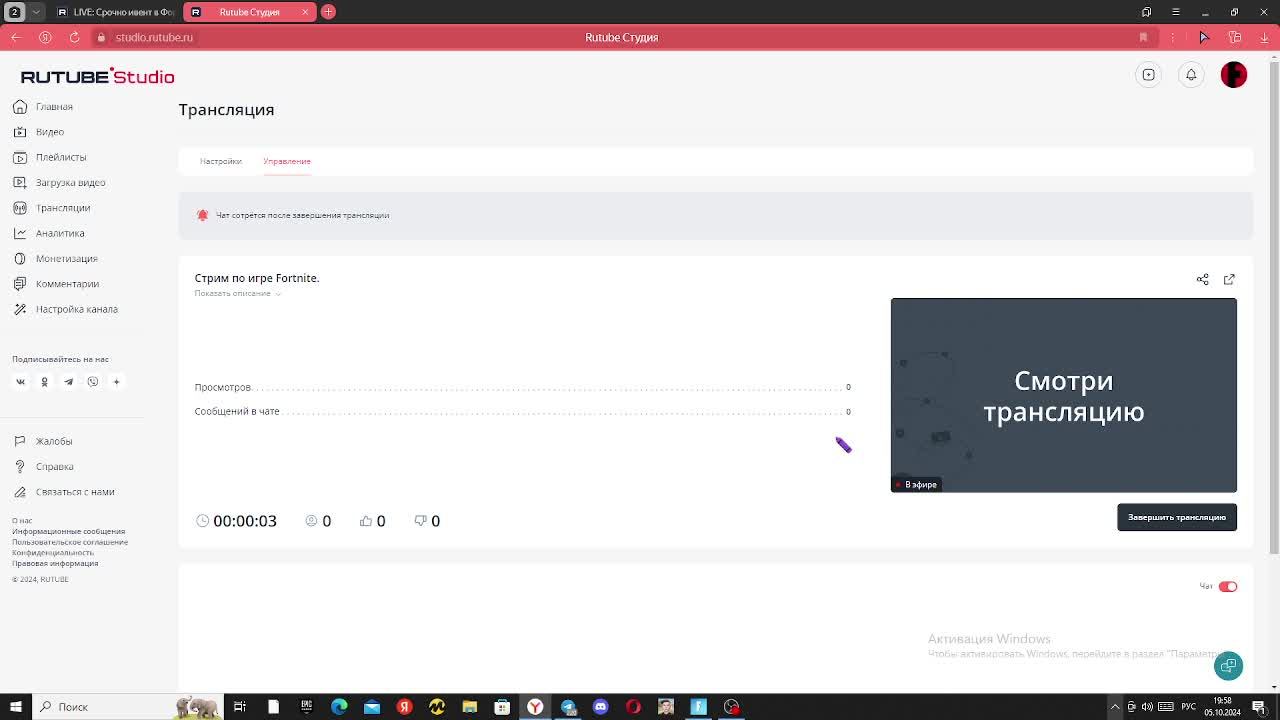Open Telegram from the taskbar
Viewport: 1280px width, 720px height.
coord(568,706)
